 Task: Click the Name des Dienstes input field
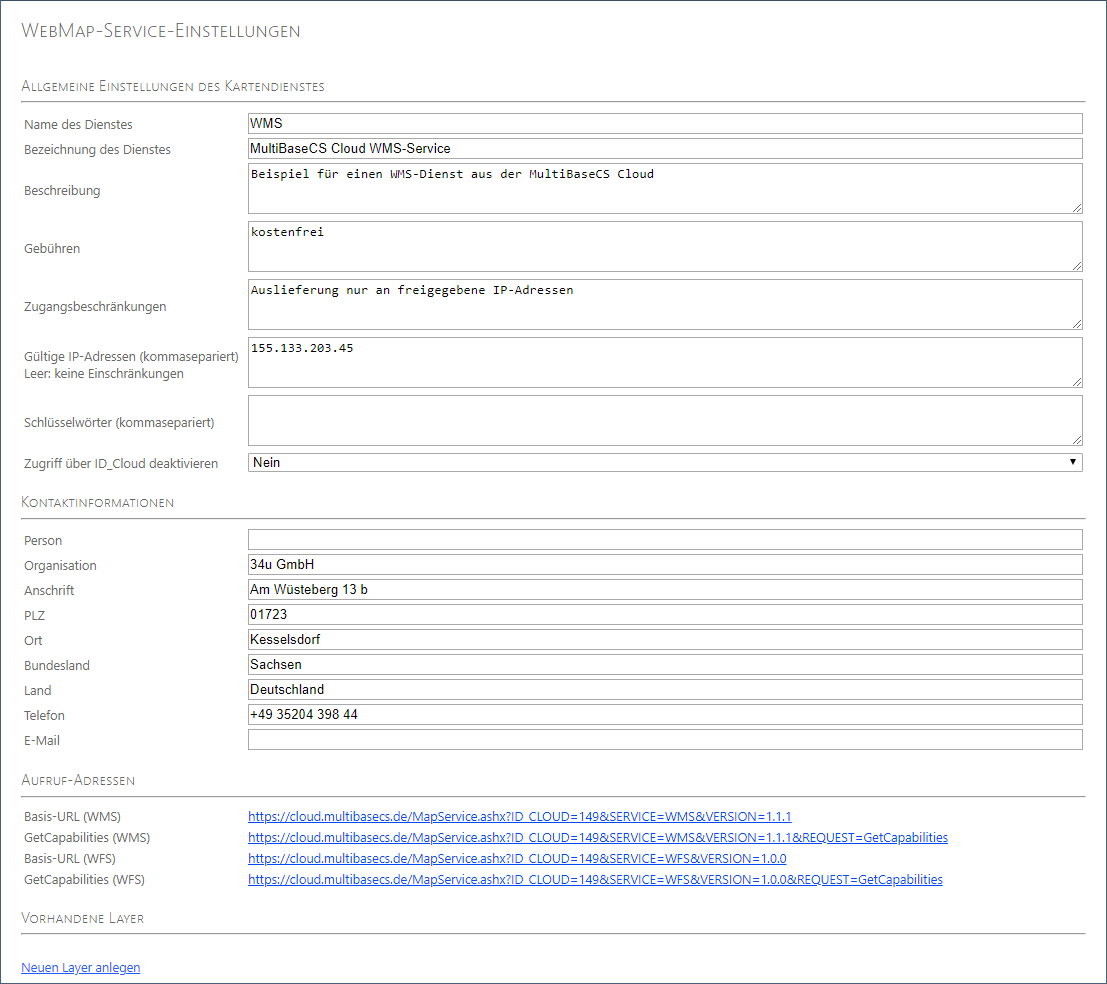[664, 124]
